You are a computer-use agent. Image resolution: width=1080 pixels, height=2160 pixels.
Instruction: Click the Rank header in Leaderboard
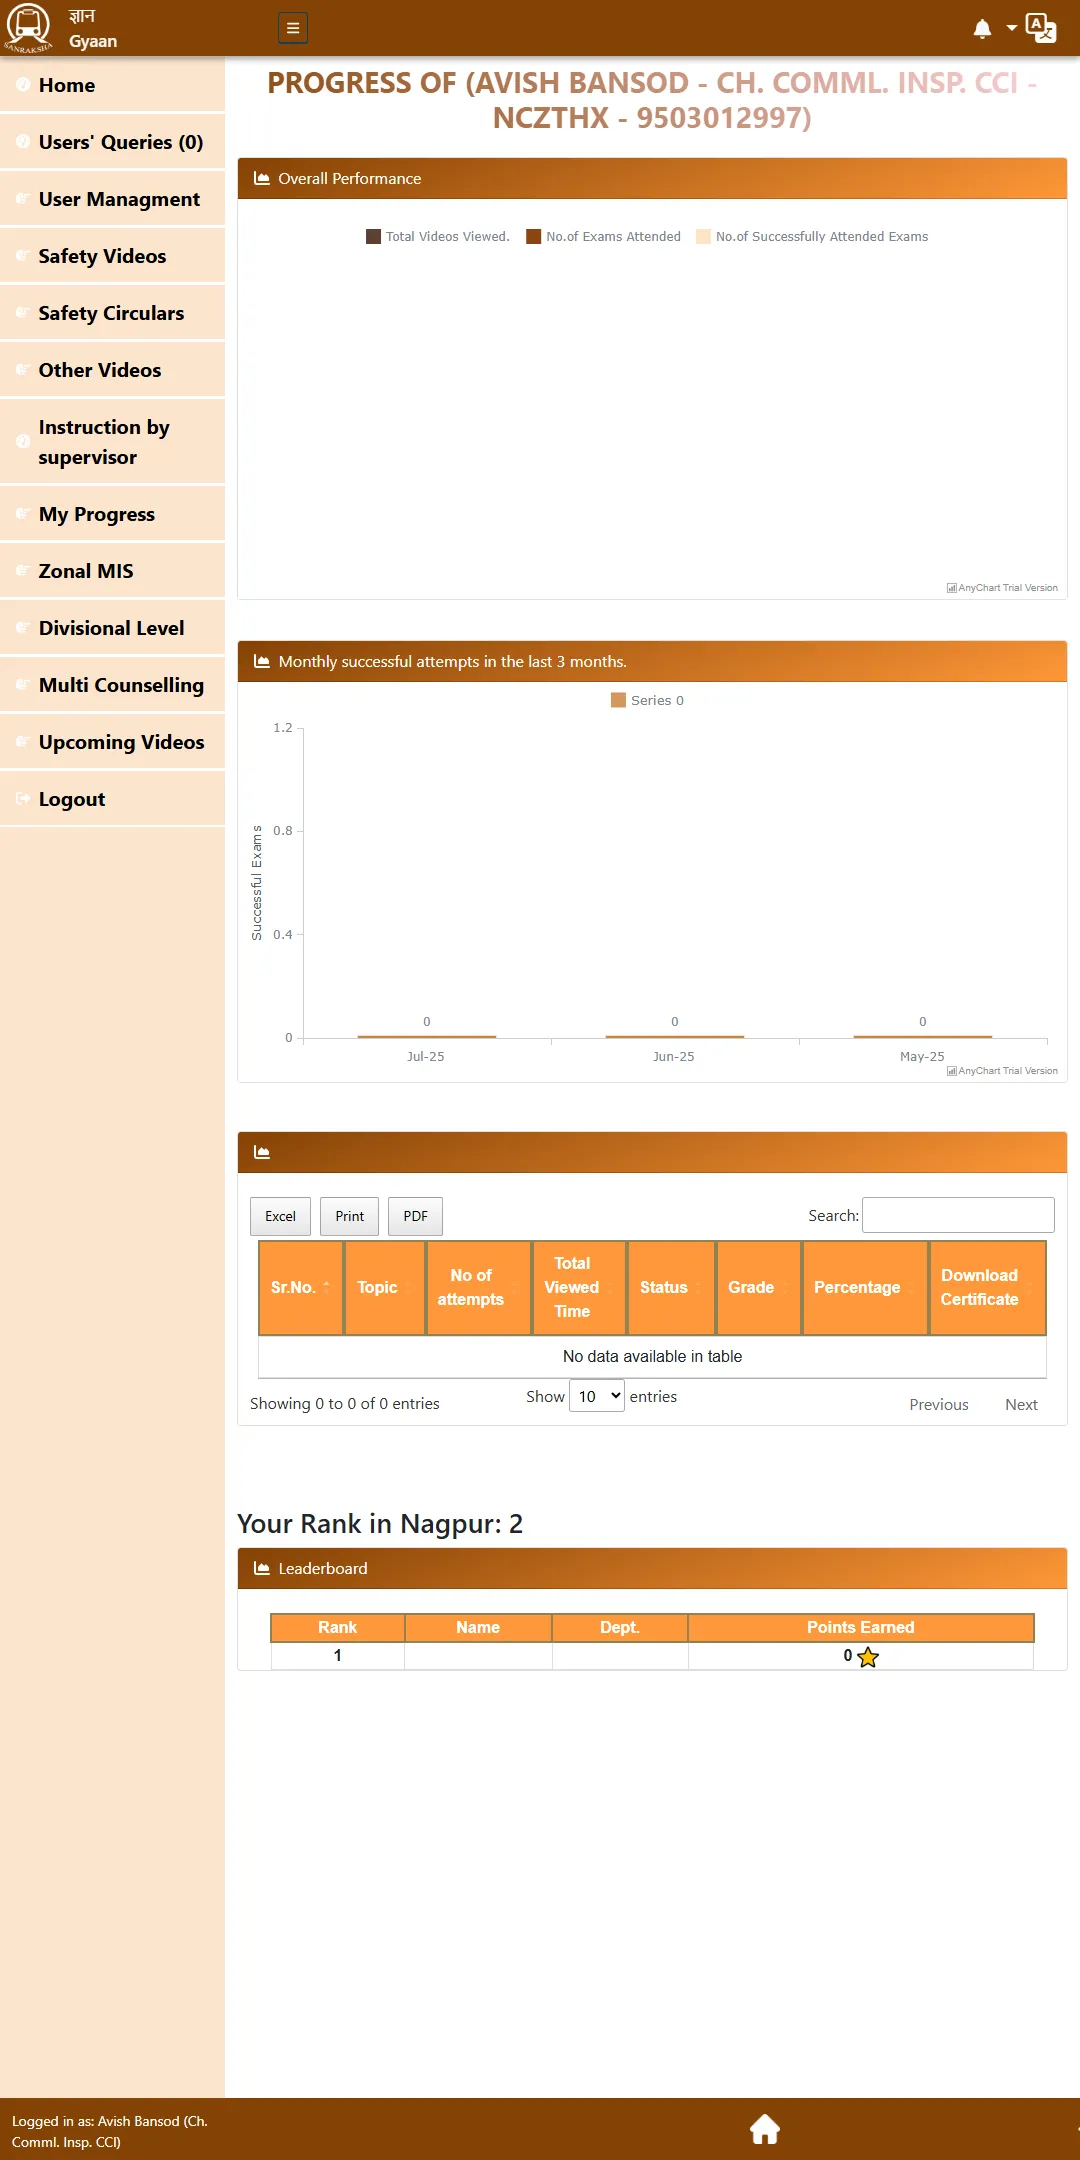pos(338,1627)
